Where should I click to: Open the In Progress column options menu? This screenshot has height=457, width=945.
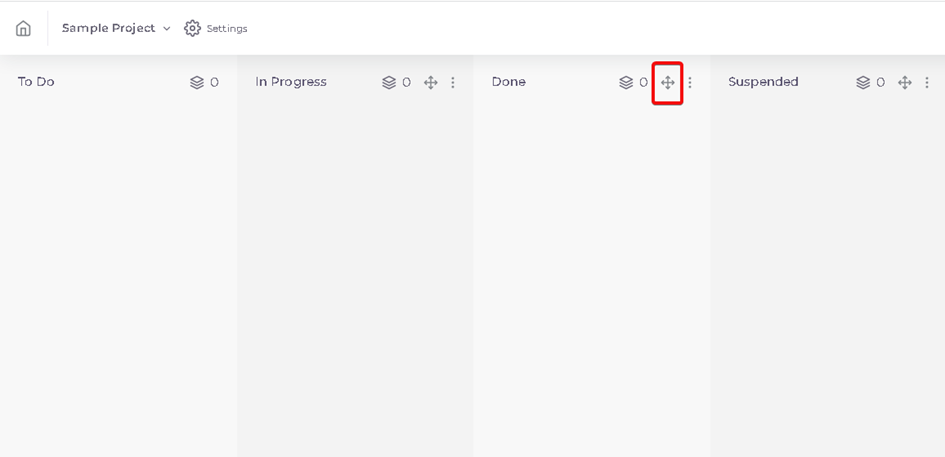(x=453, y=83)
